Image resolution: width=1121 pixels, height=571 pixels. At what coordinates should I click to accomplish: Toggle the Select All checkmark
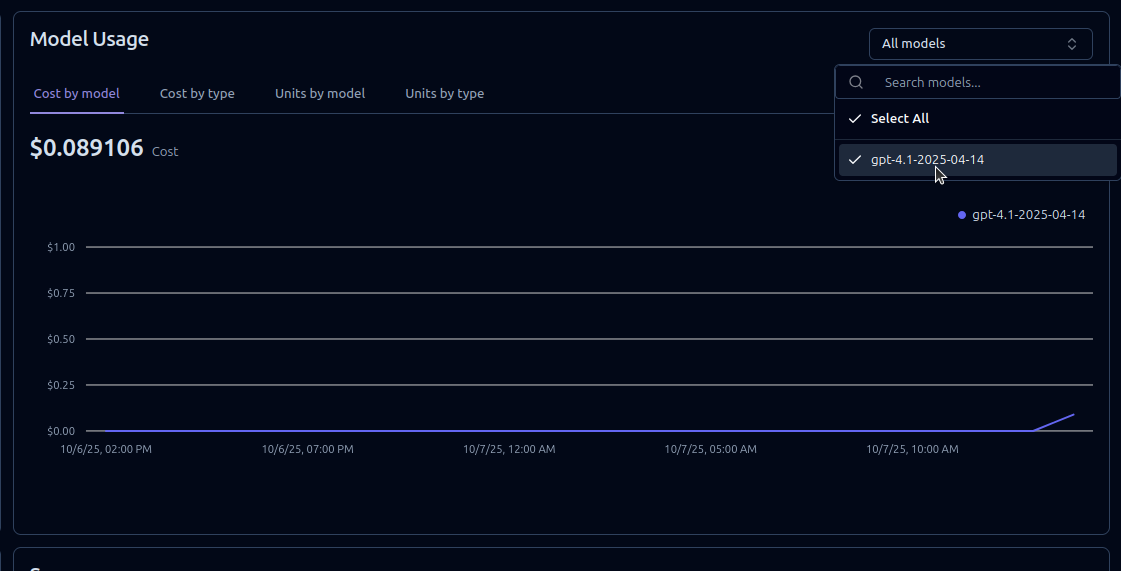click(855, 118)
